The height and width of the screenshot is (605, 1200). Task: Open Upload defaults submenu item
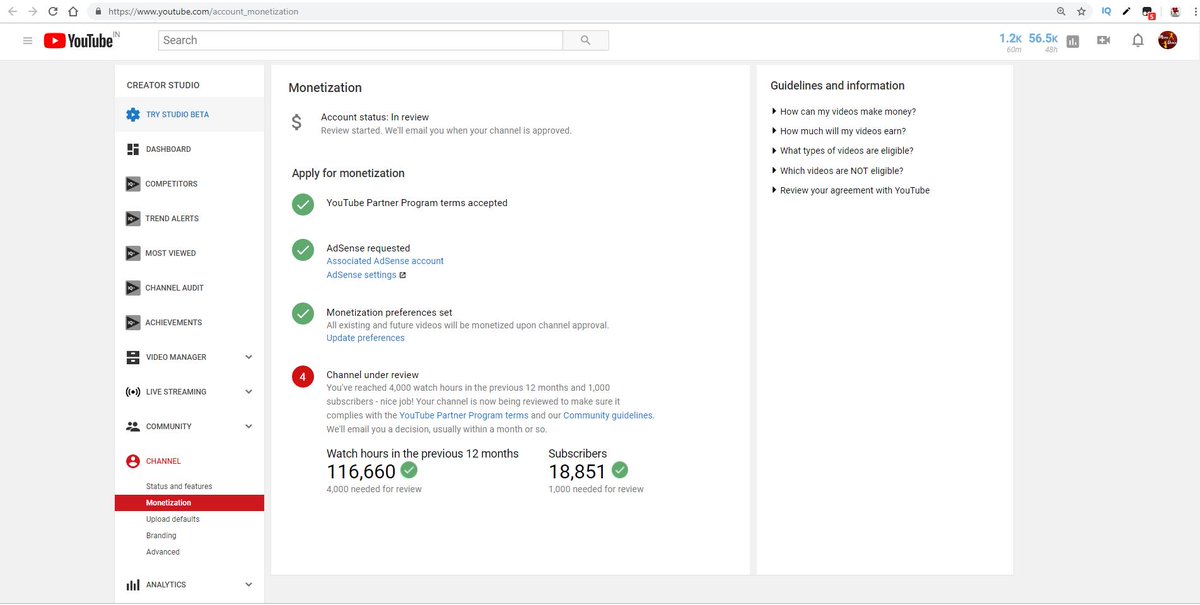[x=173, y=519]
